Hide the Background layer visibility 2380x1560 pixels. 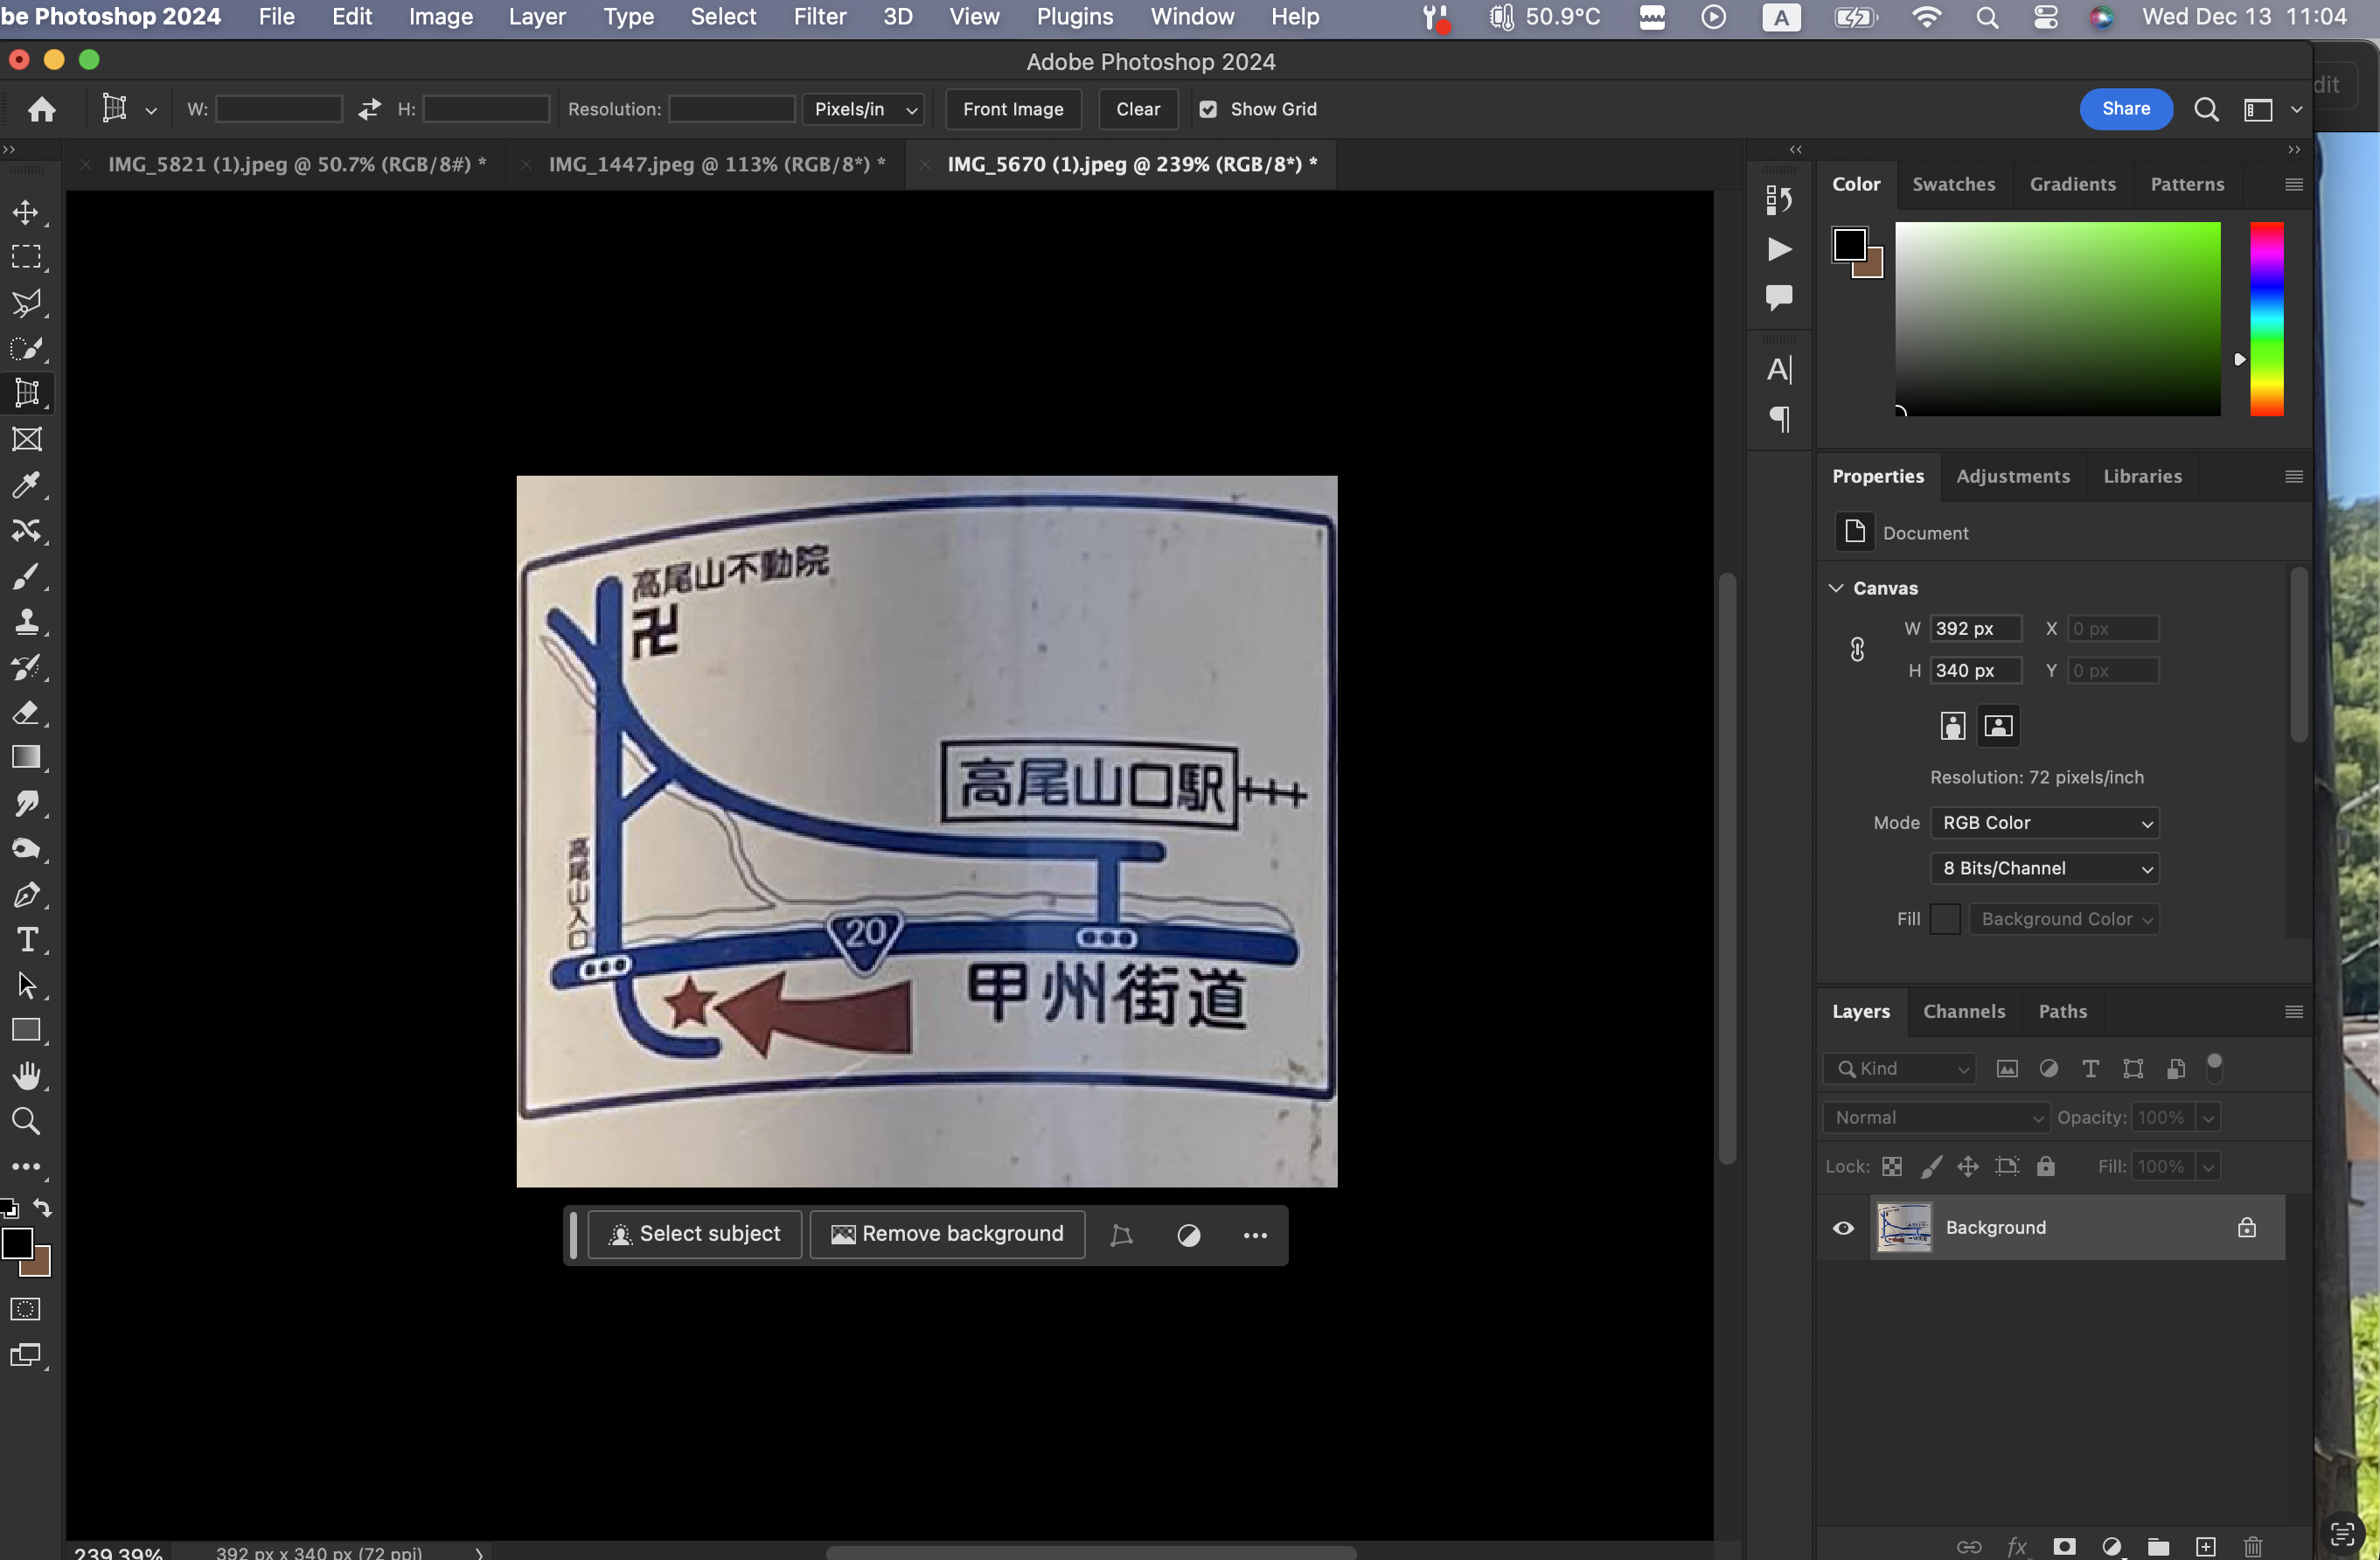point(1842,1228)
